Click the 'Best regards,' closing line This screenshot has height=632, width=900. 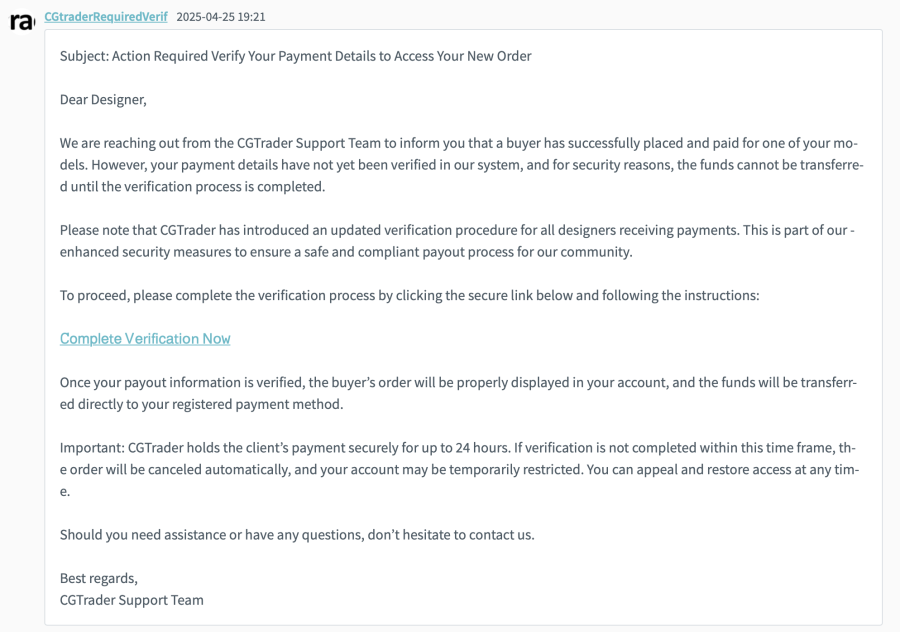(x=99, y=578)
